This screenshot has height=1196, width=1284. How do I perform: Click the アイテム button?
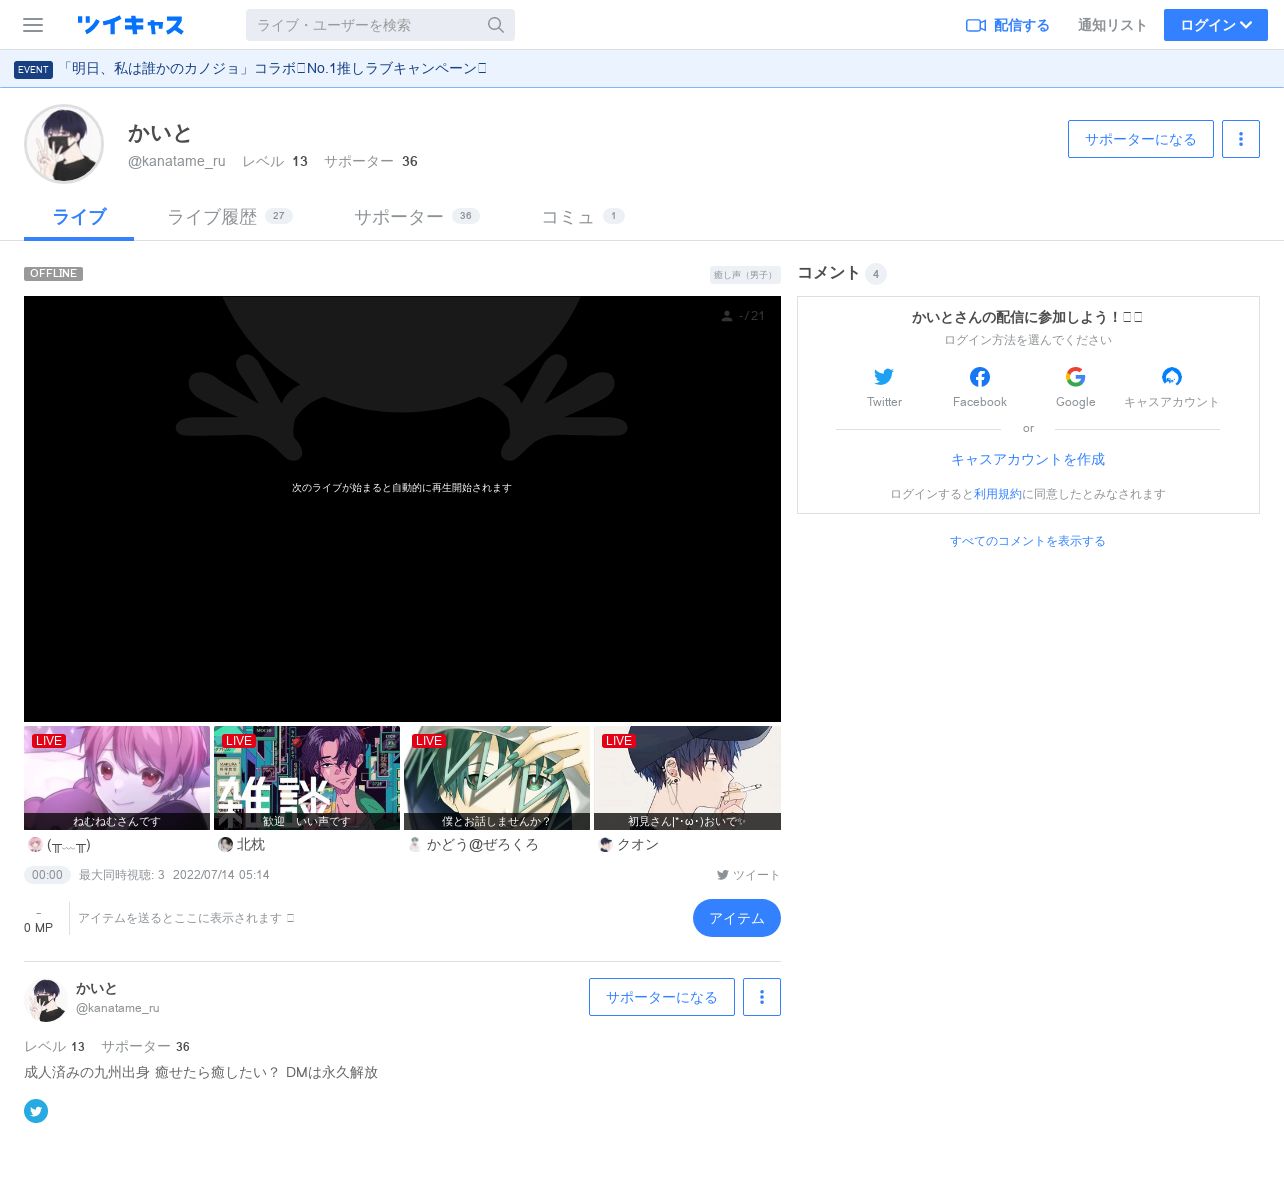737,918
